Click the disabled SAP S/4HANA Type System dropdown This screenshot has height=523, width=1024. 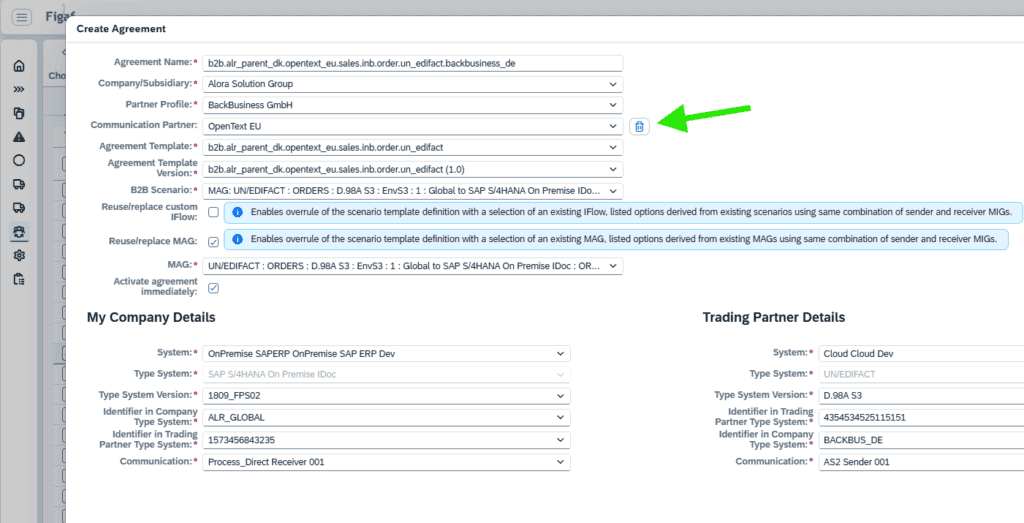[x=387, y=375]
